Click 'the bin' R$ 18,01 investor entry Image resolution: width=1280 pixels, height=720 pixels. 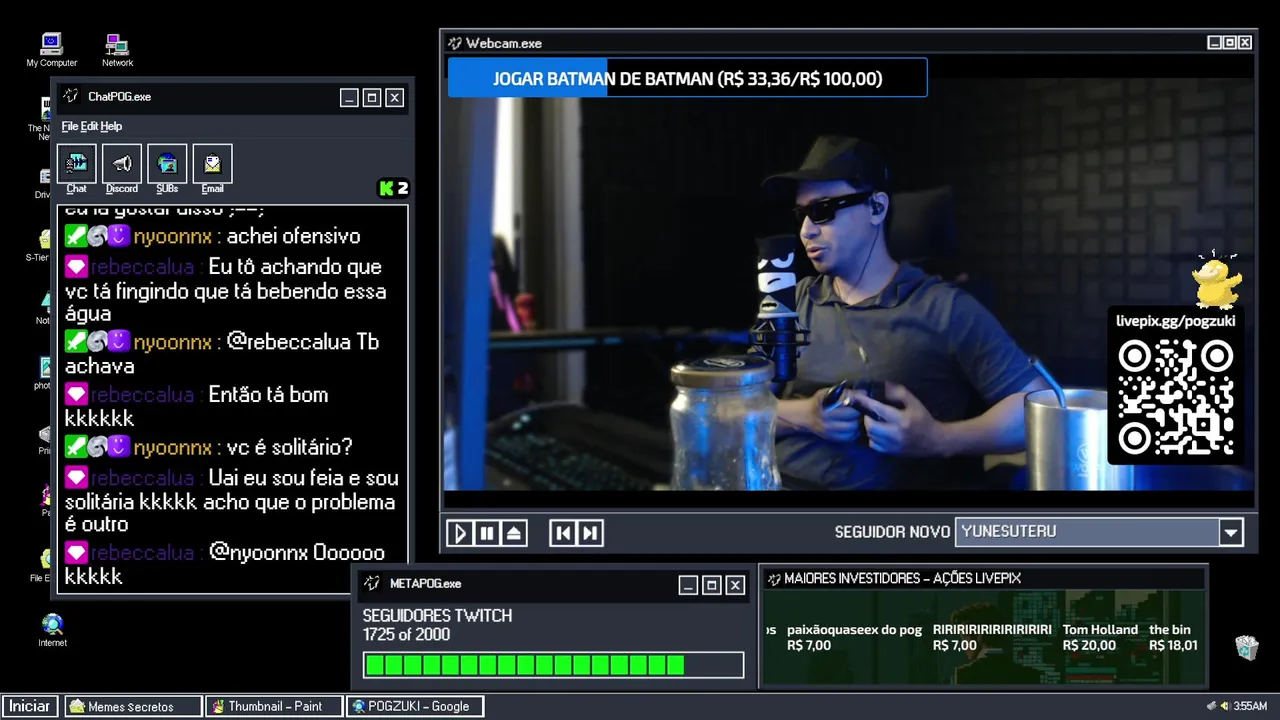click(1173, 637)
